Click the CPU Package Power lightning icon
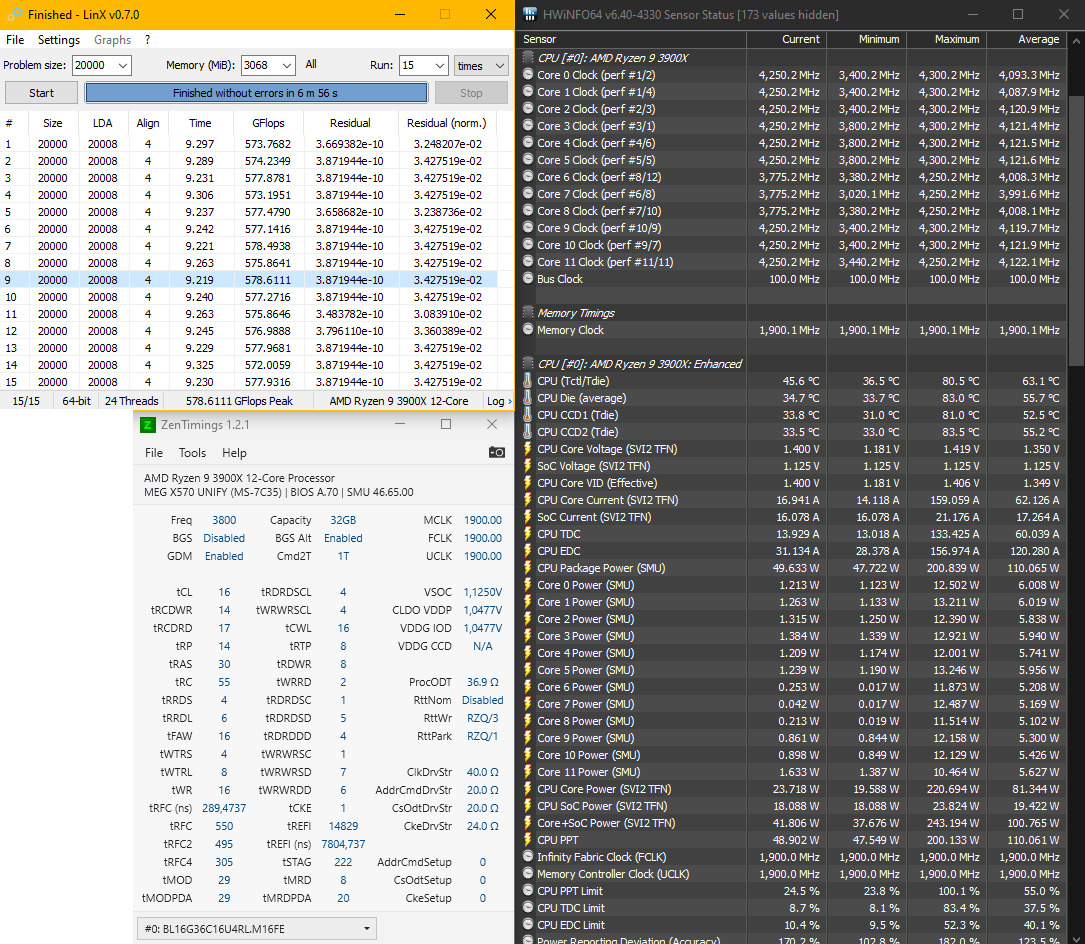Image resolution: width=1085 pixels, height=944 pixels. (x=528, y=568)
